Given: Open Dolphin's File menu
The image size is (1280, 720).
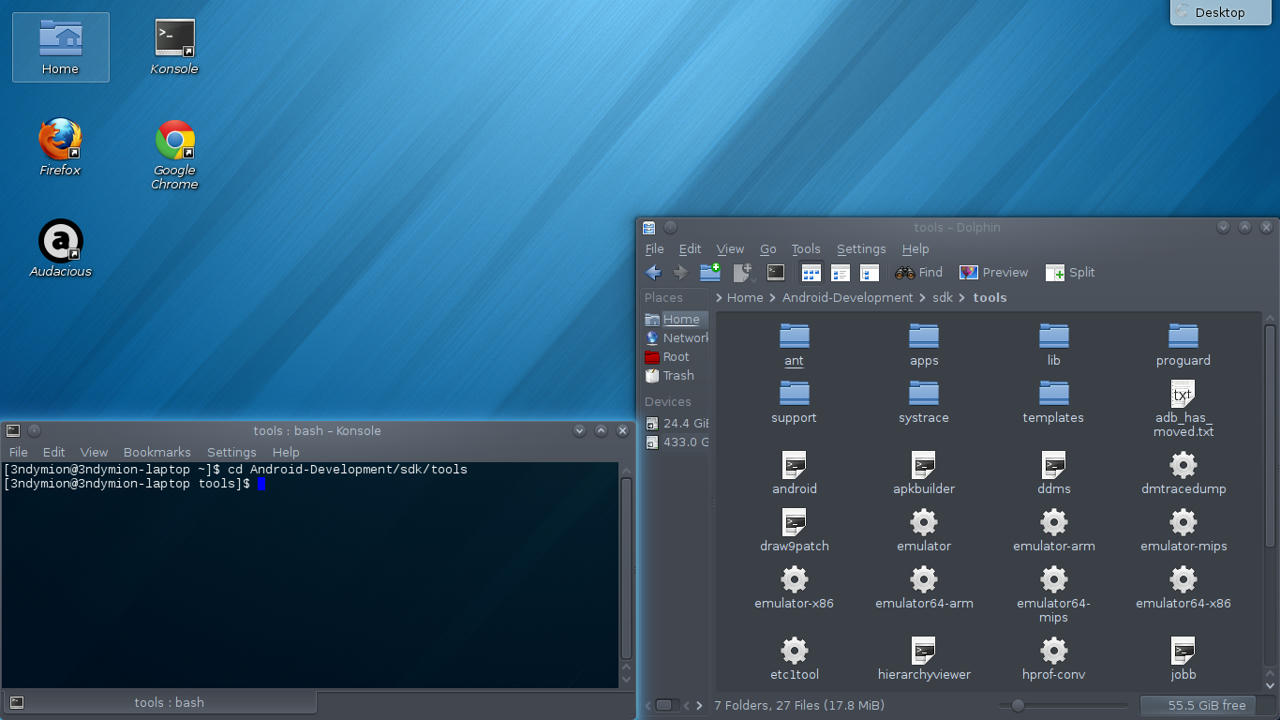Looking at the screenshot, I should click(x=654, y=249).
